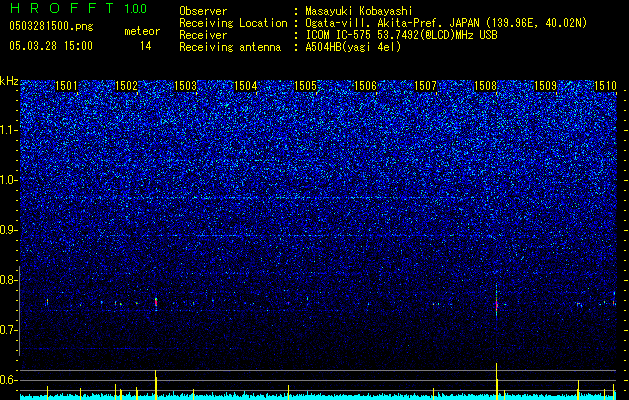Select the 1503 time marker
The width and height of the screenshot is (629, 400).
pos(186,86)
